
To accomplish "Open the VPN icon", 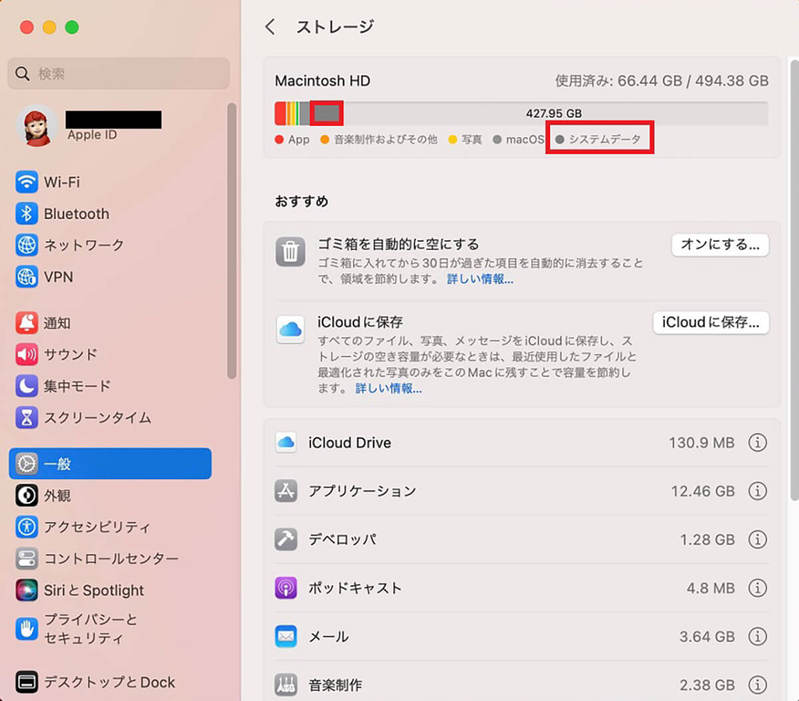I will coord(26,277).
